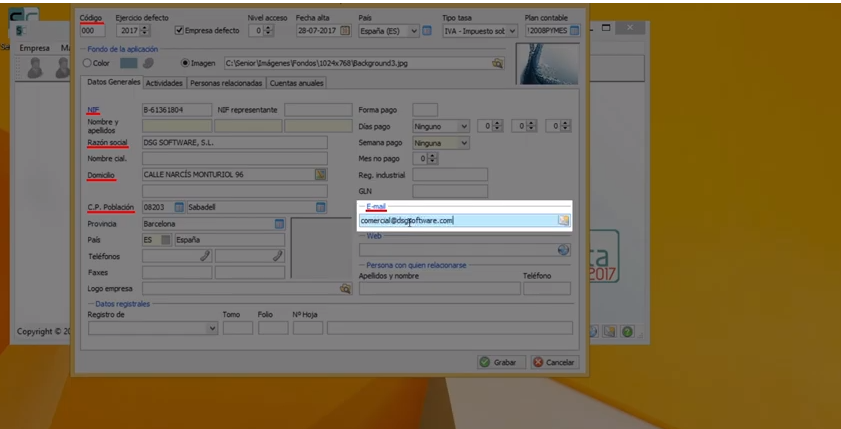Screen dimensions: 841x429
Task: Open the Cuentas anuales tab
Action: click(297, 83)
